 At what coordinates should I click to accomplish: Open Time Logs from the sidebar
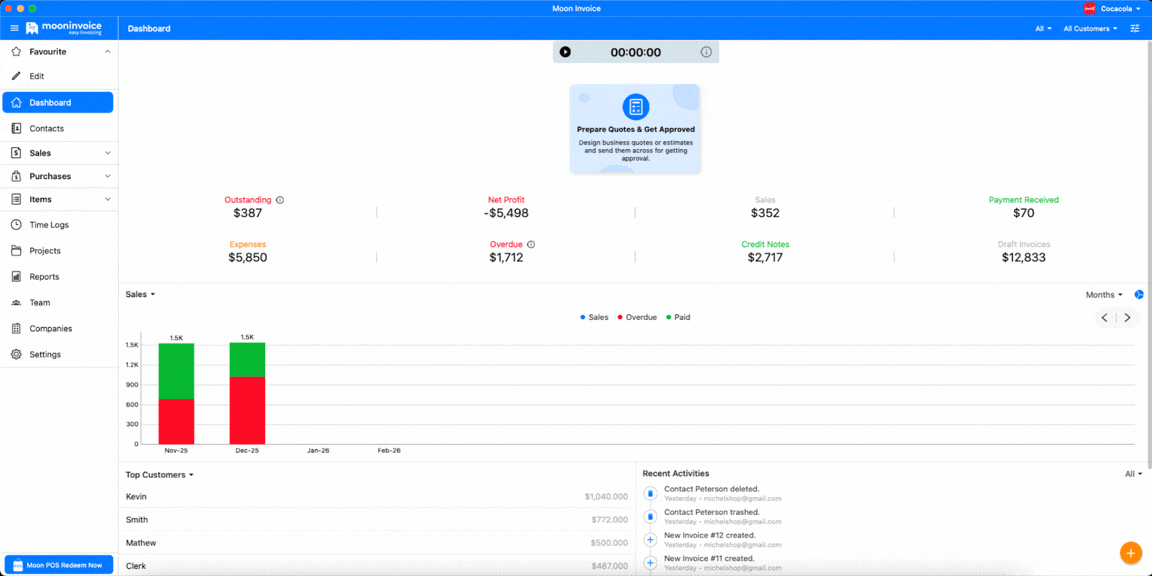[52, 225]
